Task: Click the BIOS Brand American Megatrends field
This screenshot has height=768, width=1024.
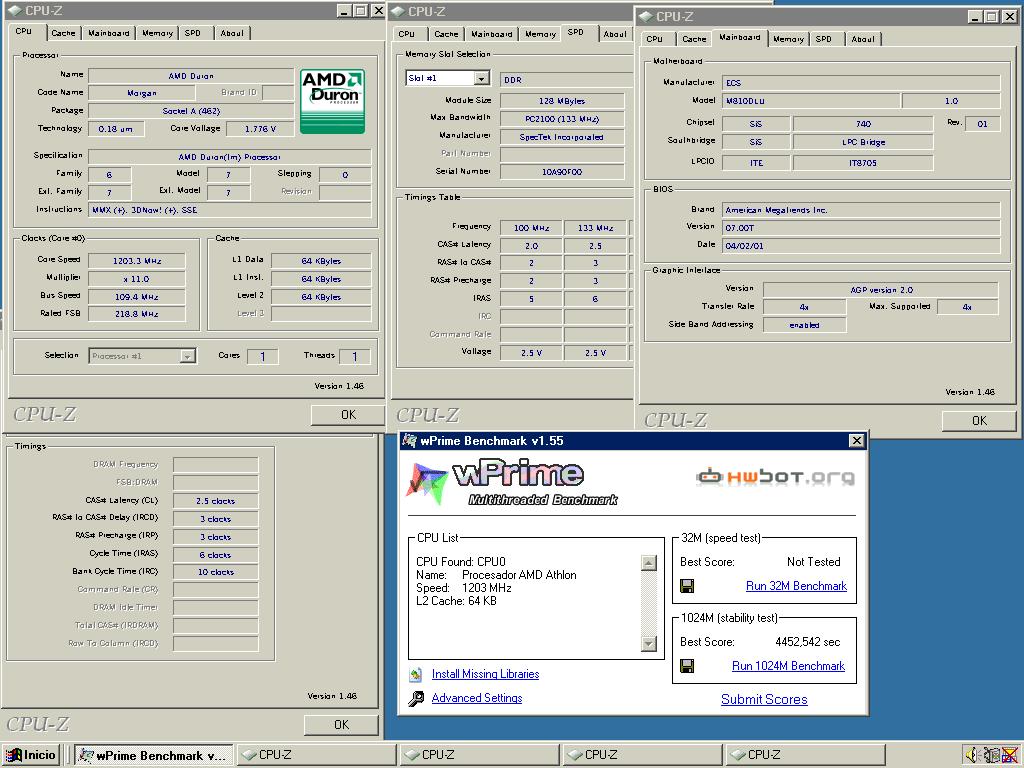Action: (x=861, y=210)
